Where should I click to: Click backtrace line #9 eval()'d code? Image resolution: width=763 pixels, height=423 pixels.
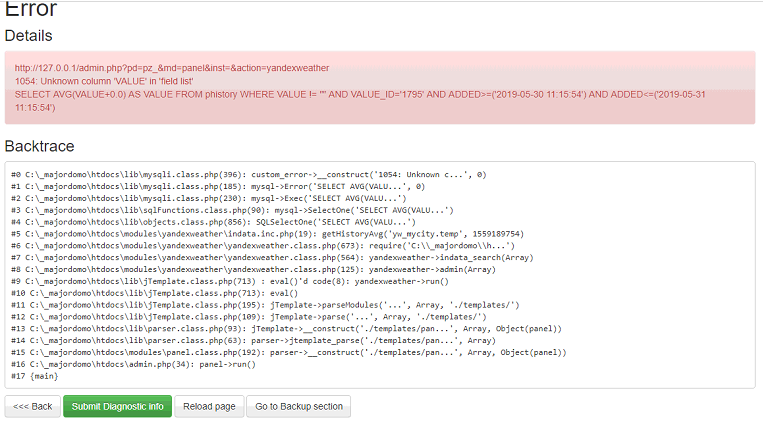coord(230,281)
